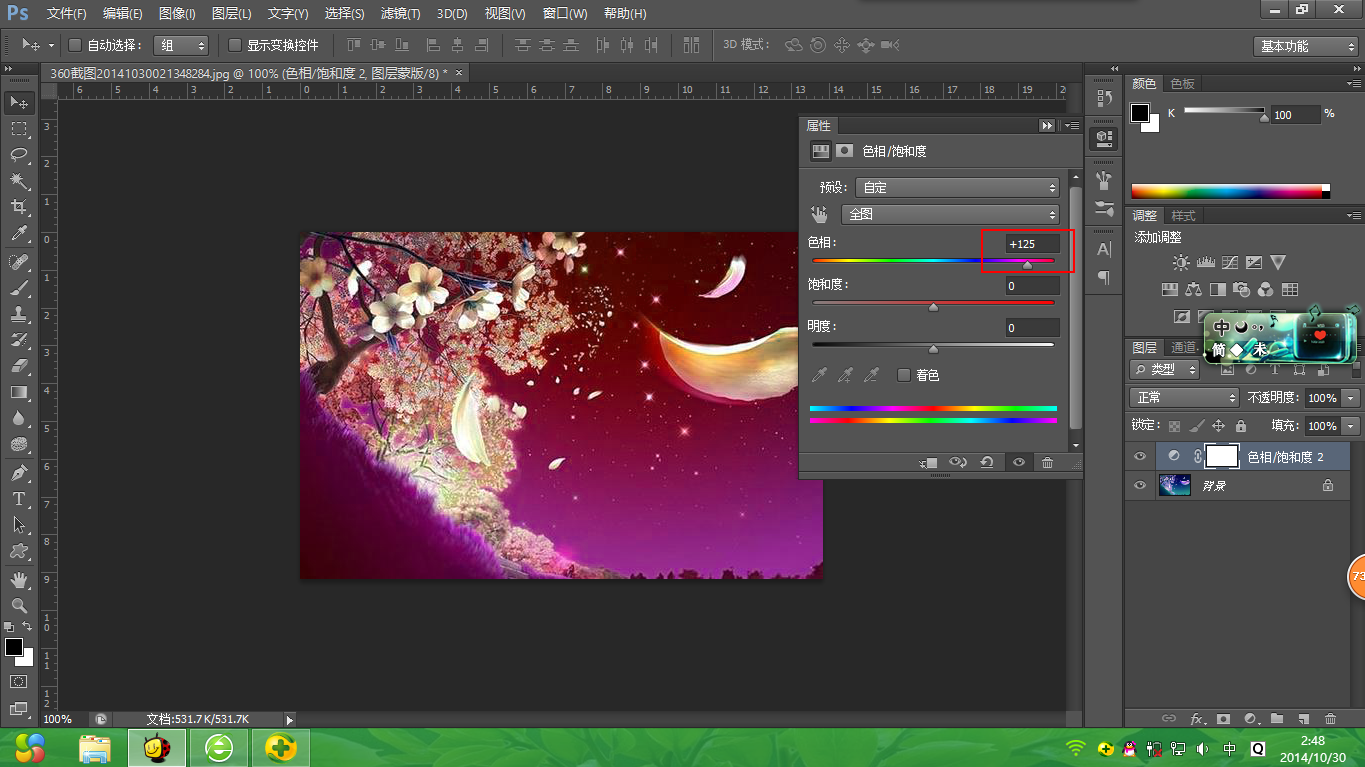The height and width of the screenshot is (767, 1365).
Task: Open the 文件(F) menu
Action: coord(67,14)
